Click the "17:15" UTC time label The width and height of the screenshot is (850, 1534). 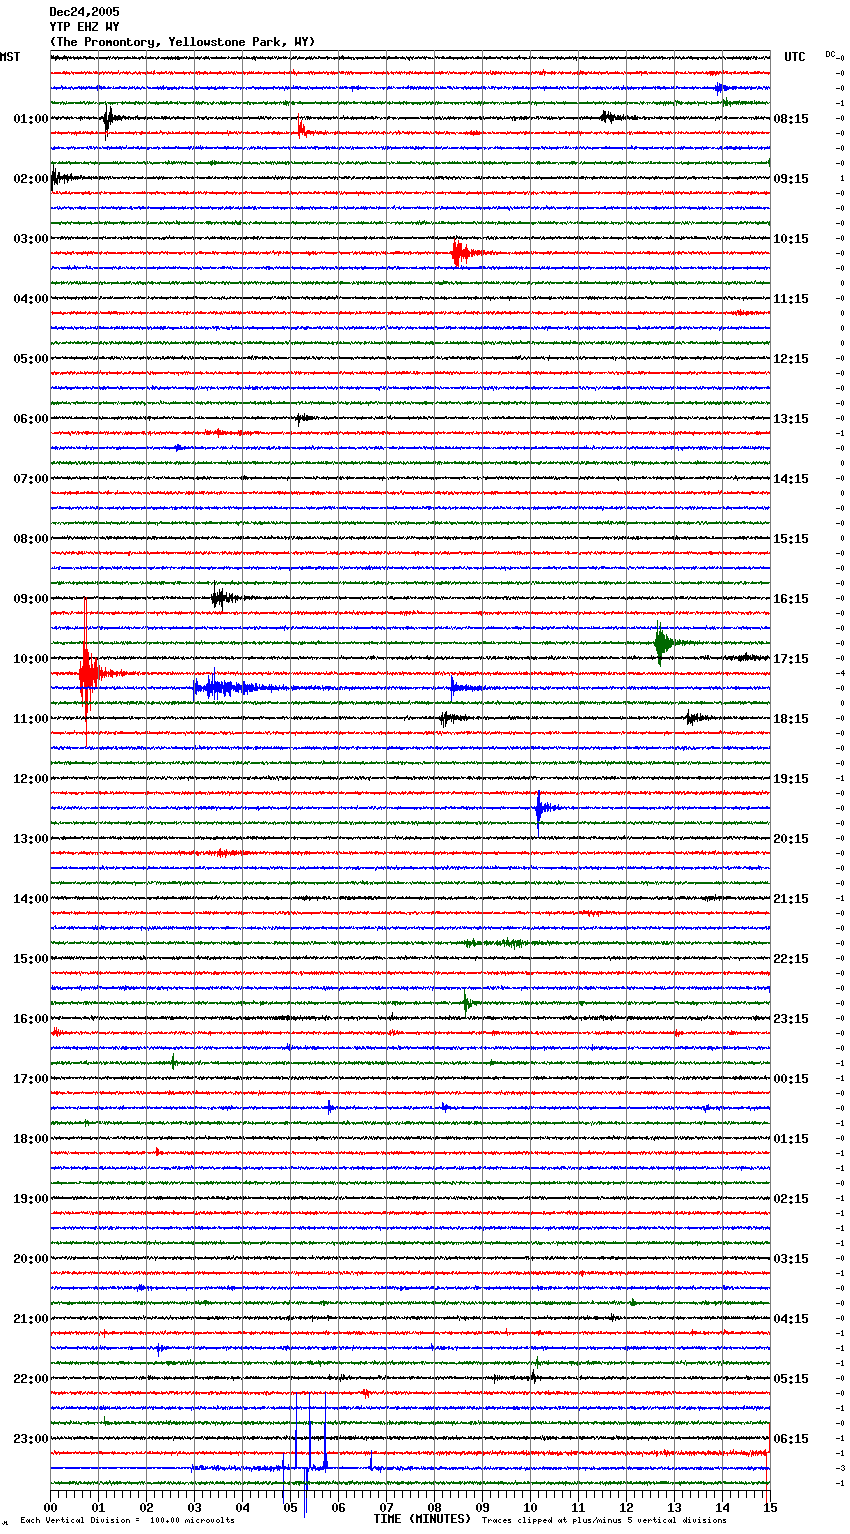pos(791,659)
